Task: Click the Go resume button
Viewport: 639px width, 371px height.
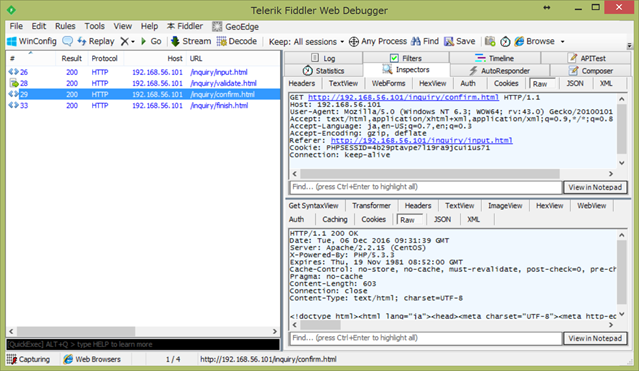Action: click(x=151, y=41)
